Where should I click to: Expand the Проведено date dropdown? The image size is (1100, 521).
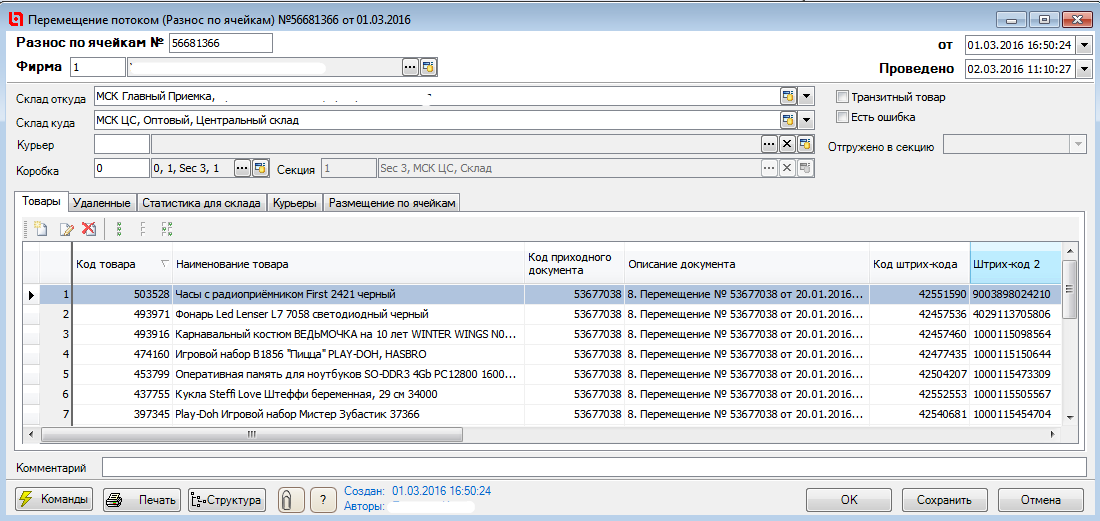tap(1082, 69)
